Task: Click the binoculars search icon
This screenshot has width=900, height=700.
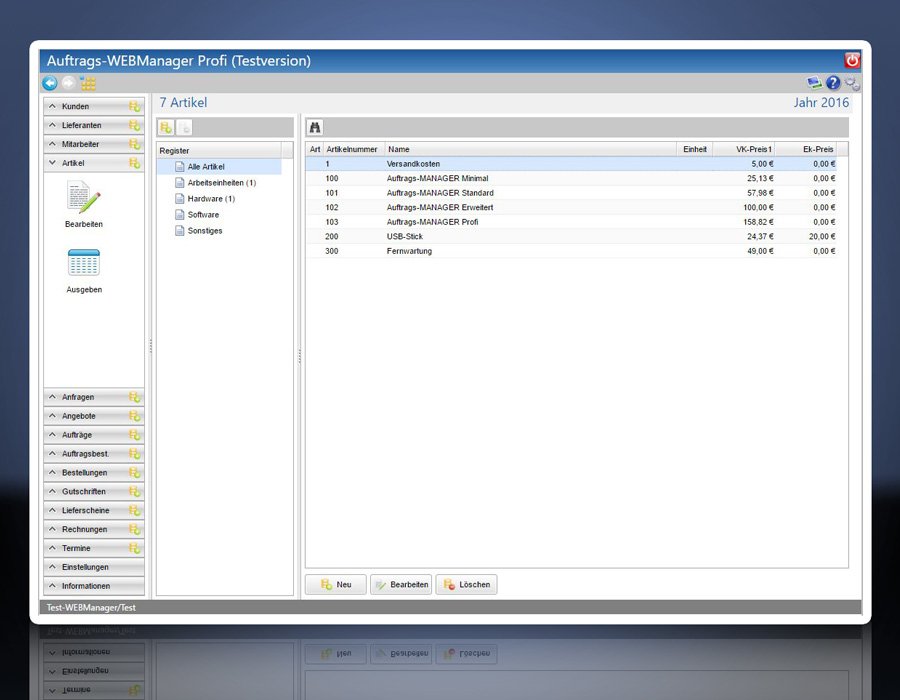Action: click(x=315, y=127)
